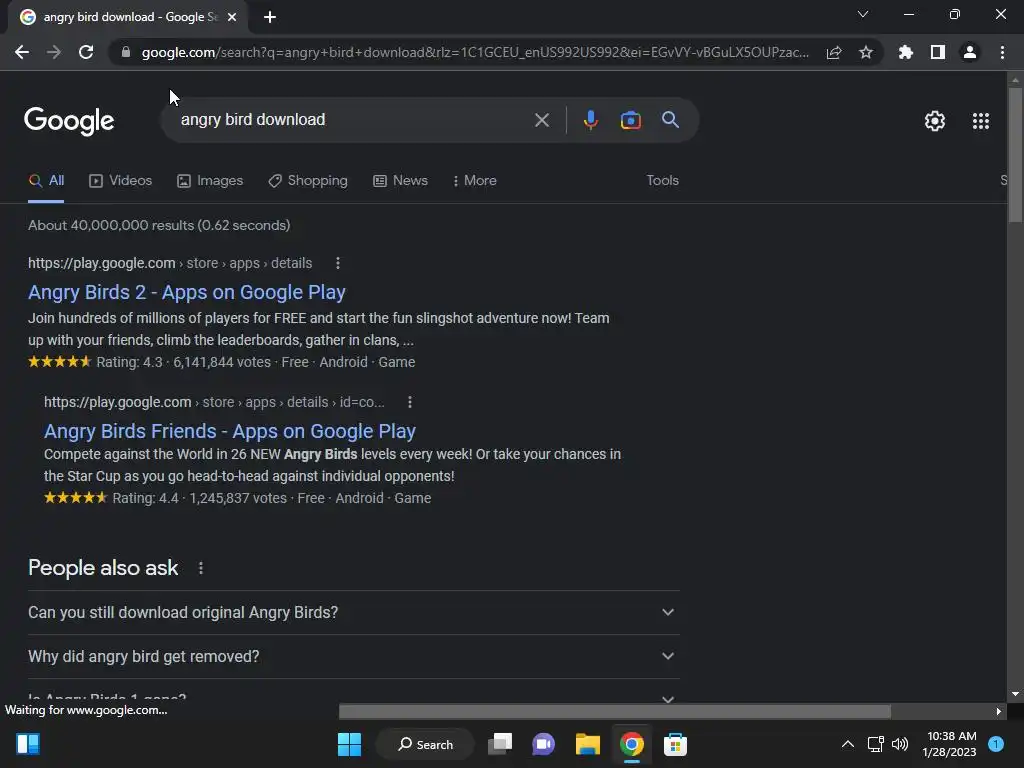
Task: Focus the angry bird download search box
Action: point(353,120)
